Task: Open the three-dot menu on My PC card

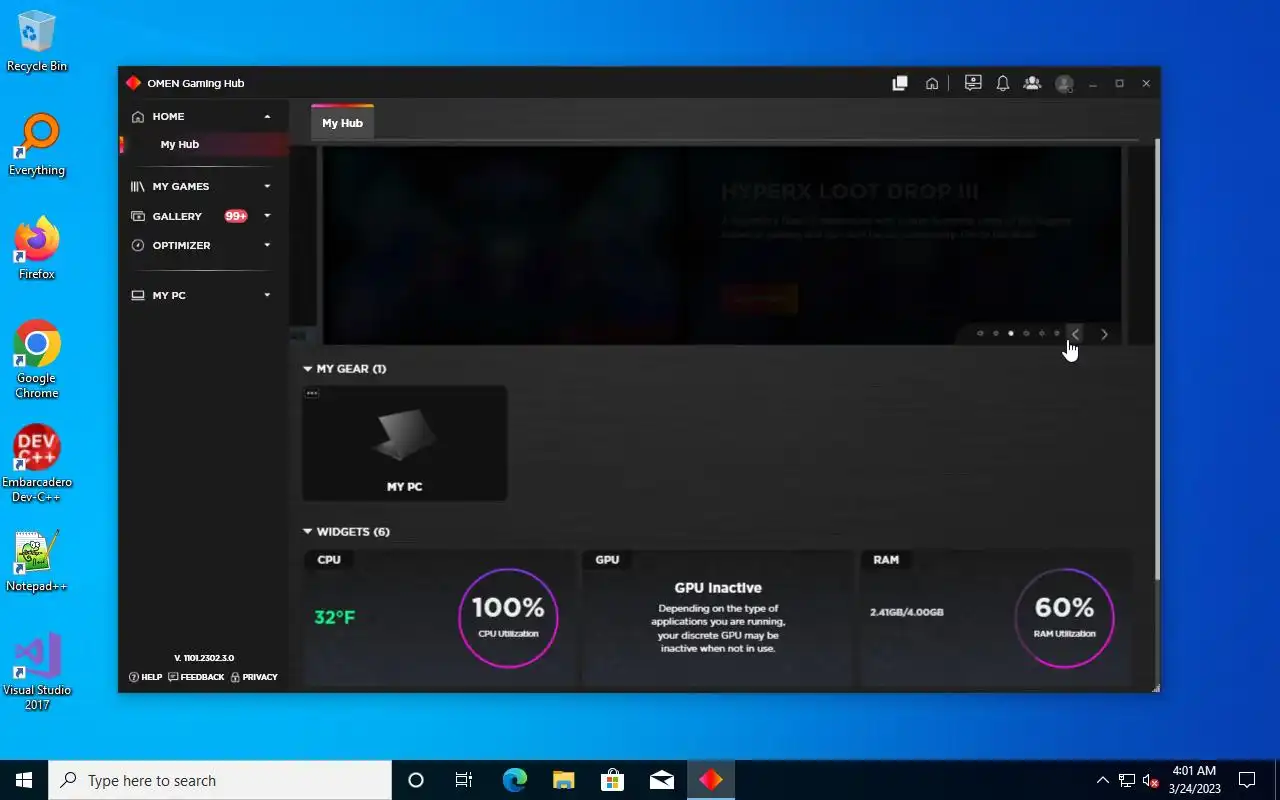Action: [312, 393]
